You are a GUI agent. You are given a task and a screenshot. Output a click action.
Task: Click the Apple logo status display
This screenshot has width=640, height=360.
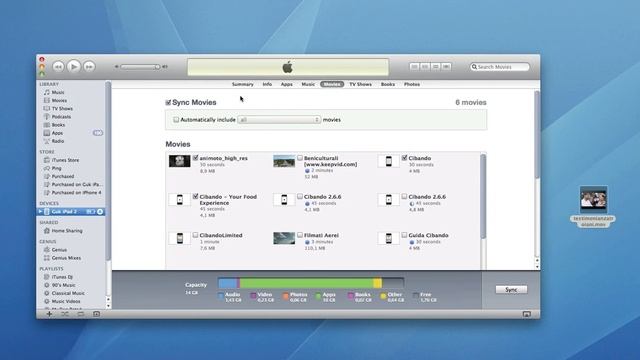[x=288, y=67]
